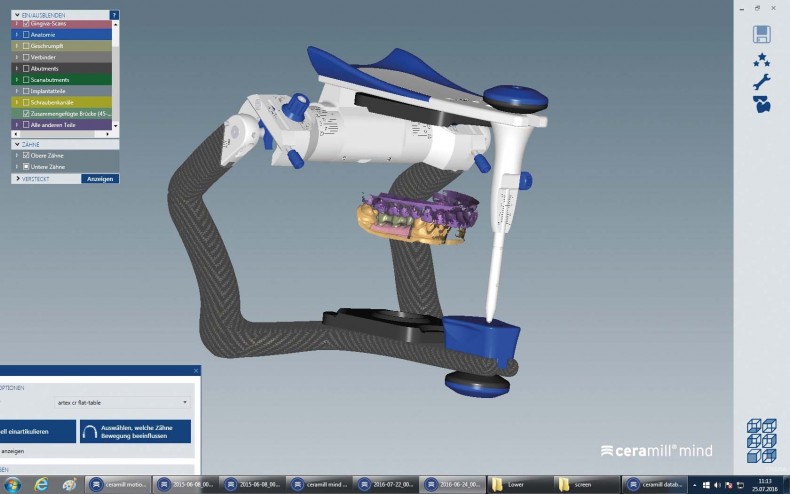Open Internet Explorer from the taskbar

tap(41, 485)
